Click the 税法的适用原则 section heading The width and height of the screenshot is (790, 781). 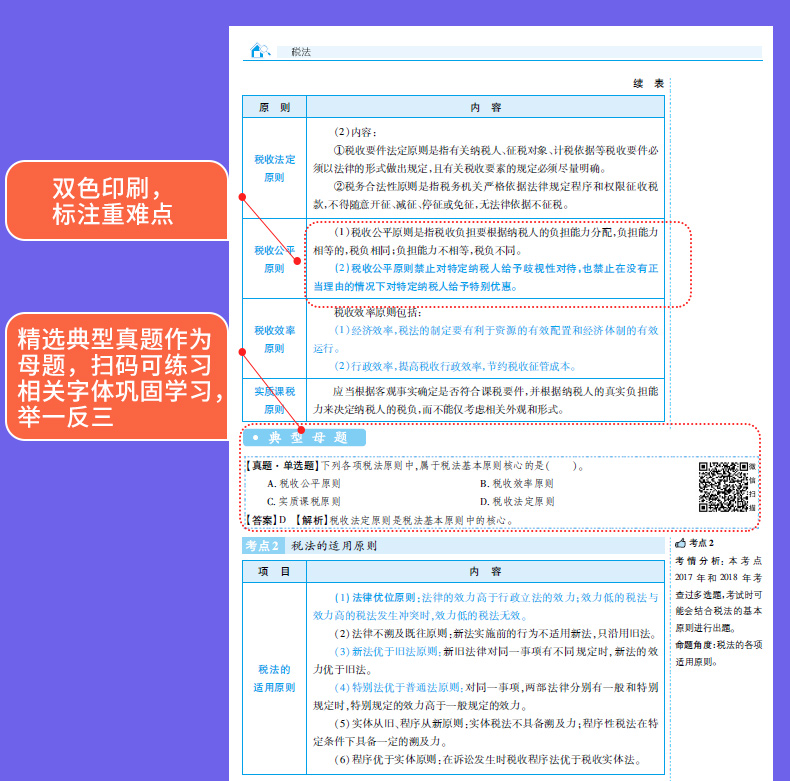click(334, 546)
